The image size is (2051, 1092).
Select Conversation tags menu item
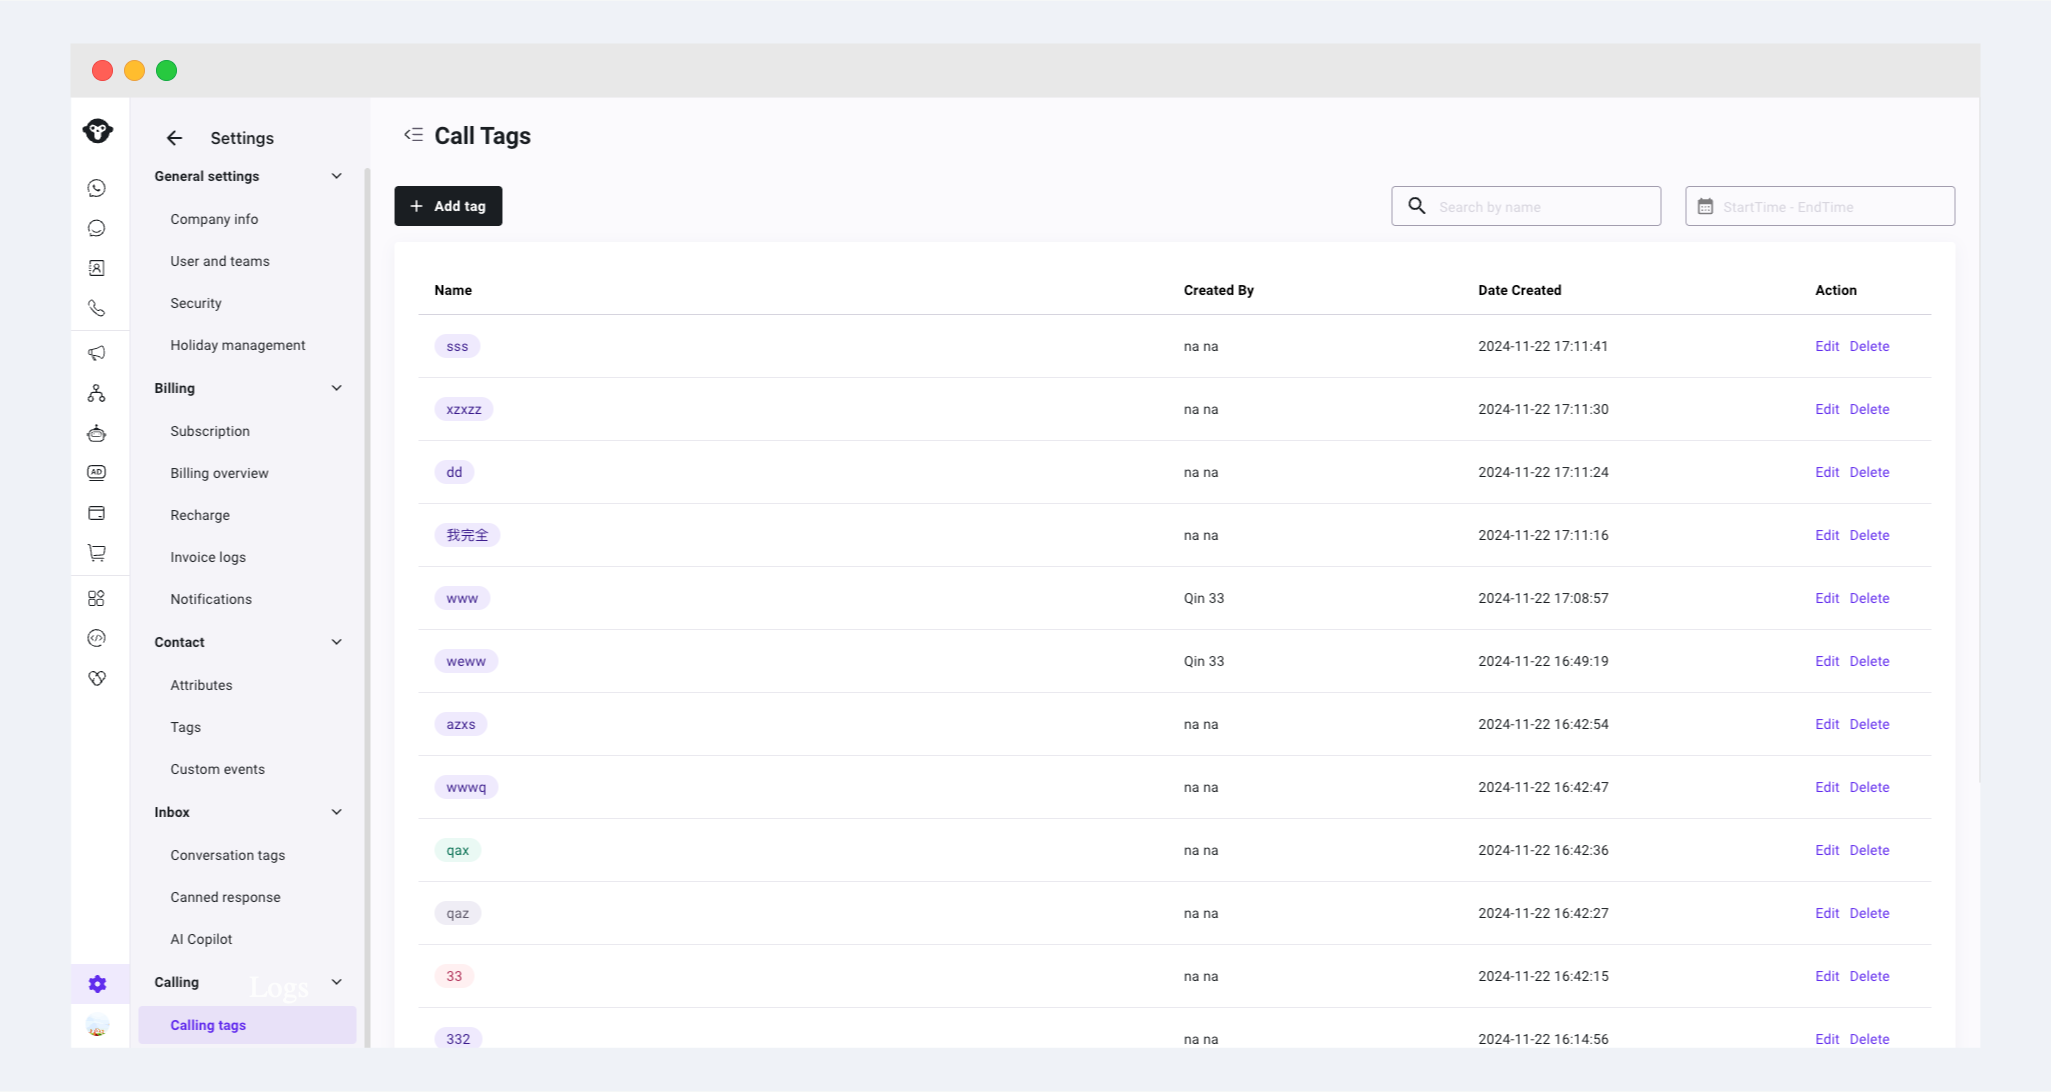tap(227, 855)
